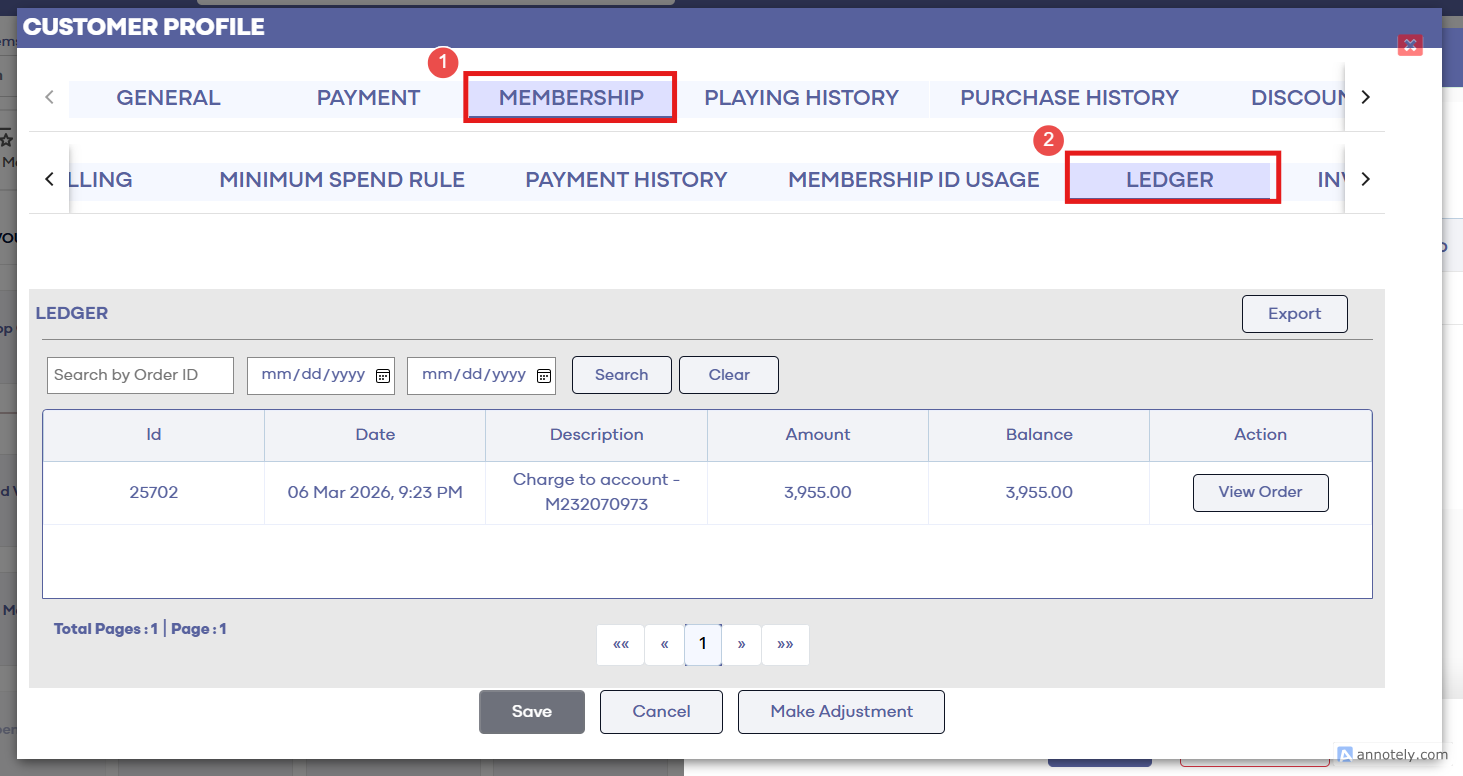Go to previous ledger page
1463x776 pixels.
coord(664,645)
